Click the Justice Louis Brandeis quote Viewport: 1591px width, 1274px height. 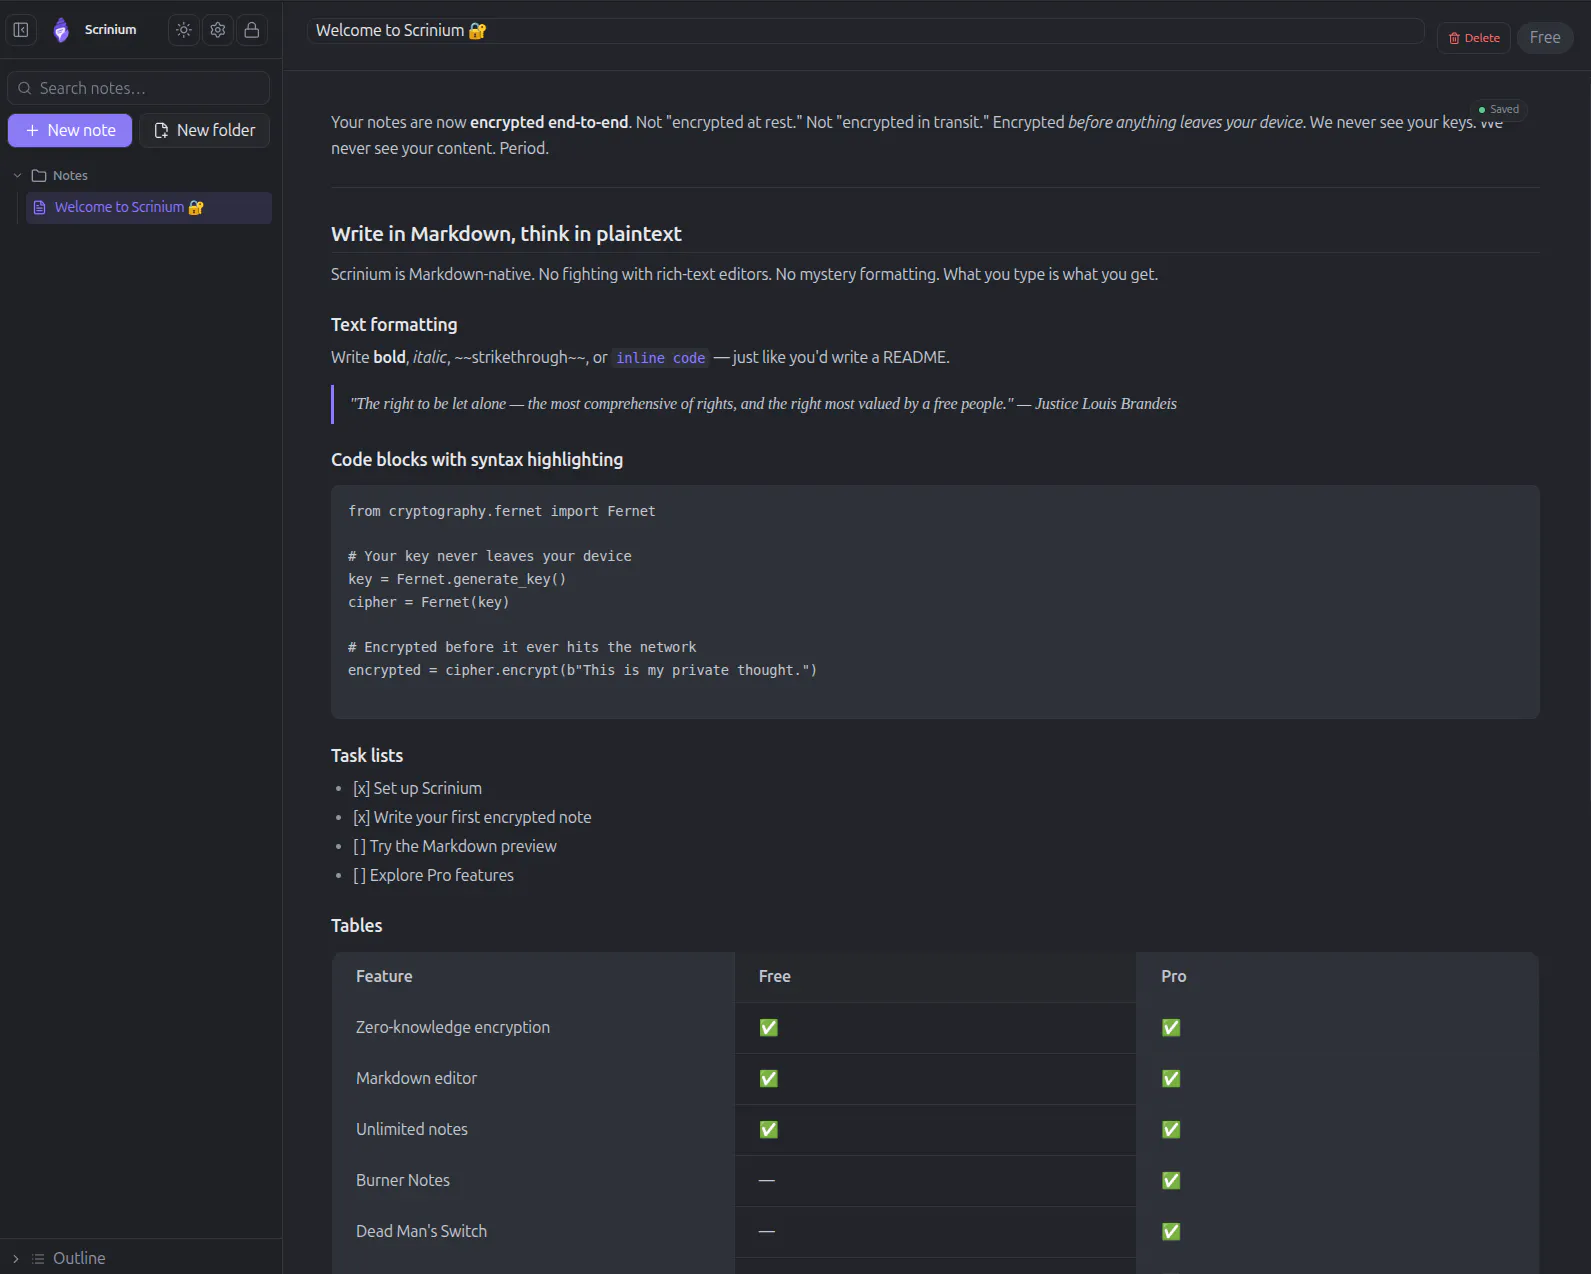coord(763,404)
